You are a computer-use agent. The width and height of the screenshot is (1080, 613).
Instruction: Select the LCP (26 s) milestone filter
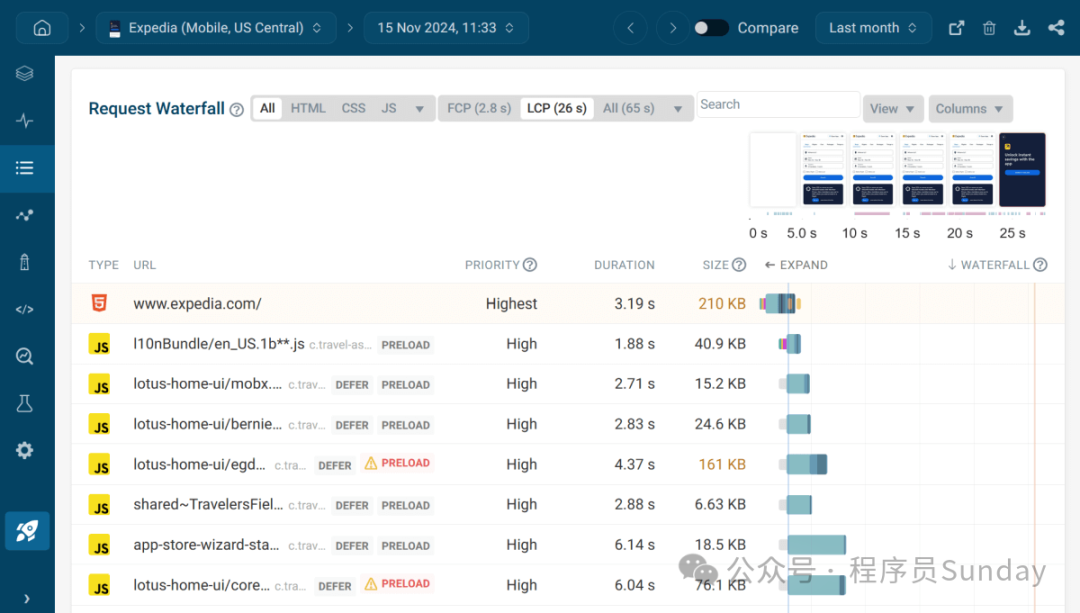pyautogui.click(x=557, y=108)
